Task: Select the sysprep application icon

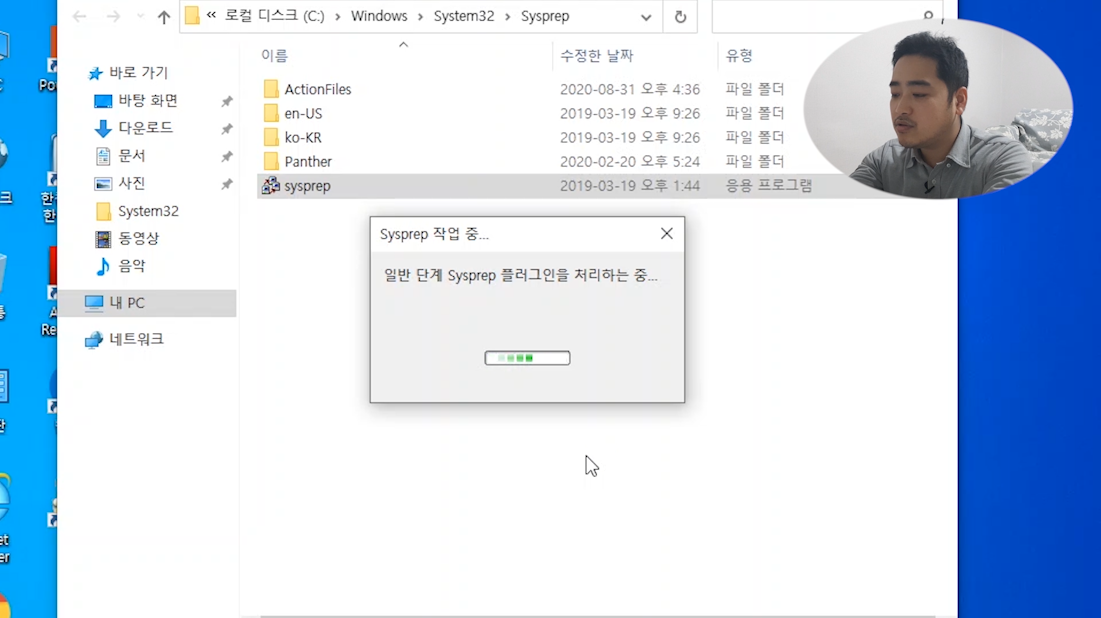Action: 270,185
